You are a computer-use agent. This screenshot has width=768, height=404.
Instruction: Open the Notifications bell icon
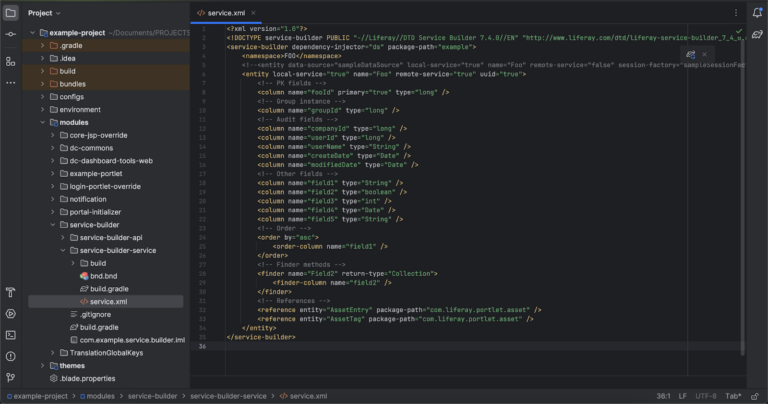756,13
